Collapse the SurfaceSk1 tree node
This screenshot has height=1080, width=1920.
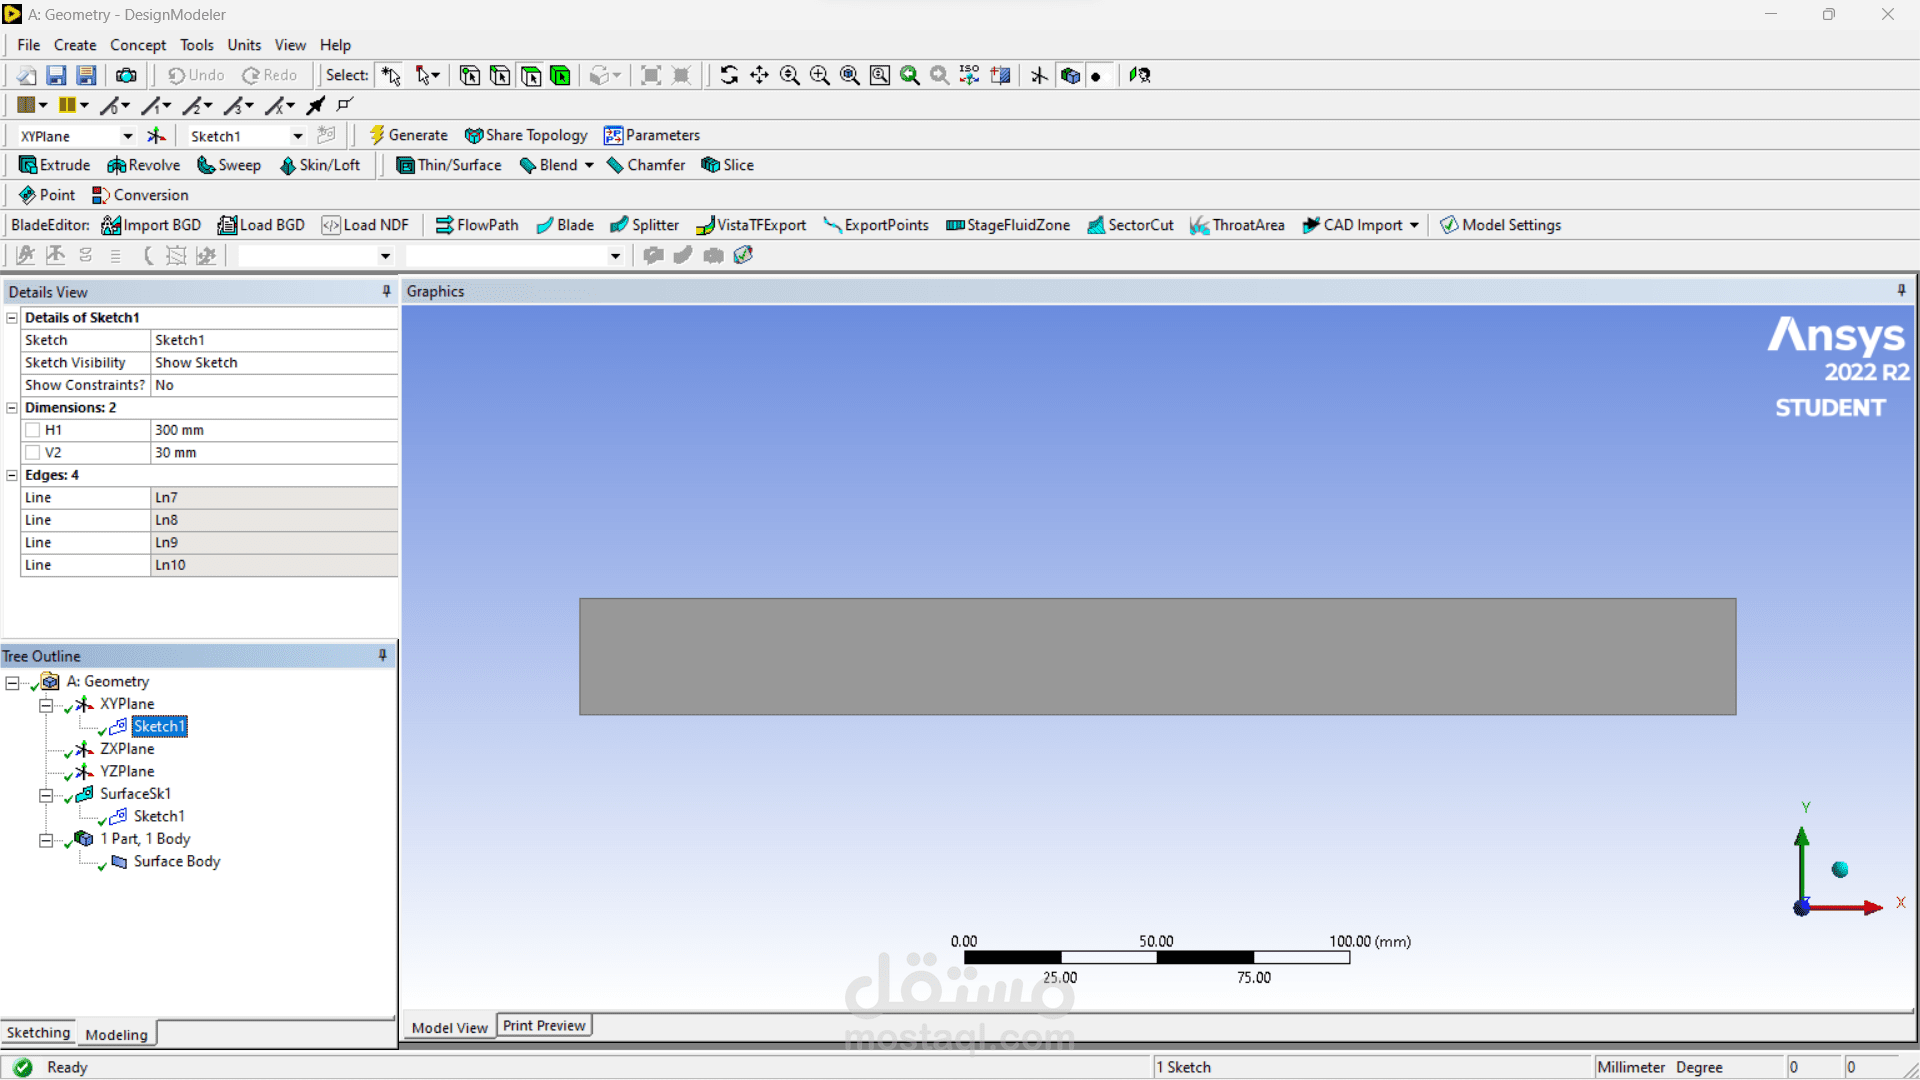pos(46,796)
